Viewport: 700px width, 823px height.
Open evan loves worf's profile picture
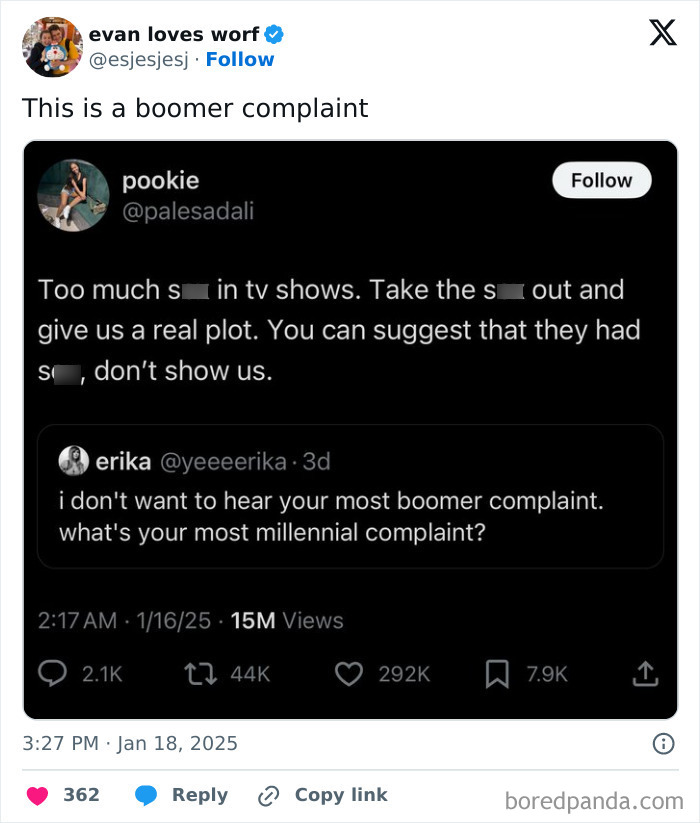pyautogui.click(x=51, y=47)
